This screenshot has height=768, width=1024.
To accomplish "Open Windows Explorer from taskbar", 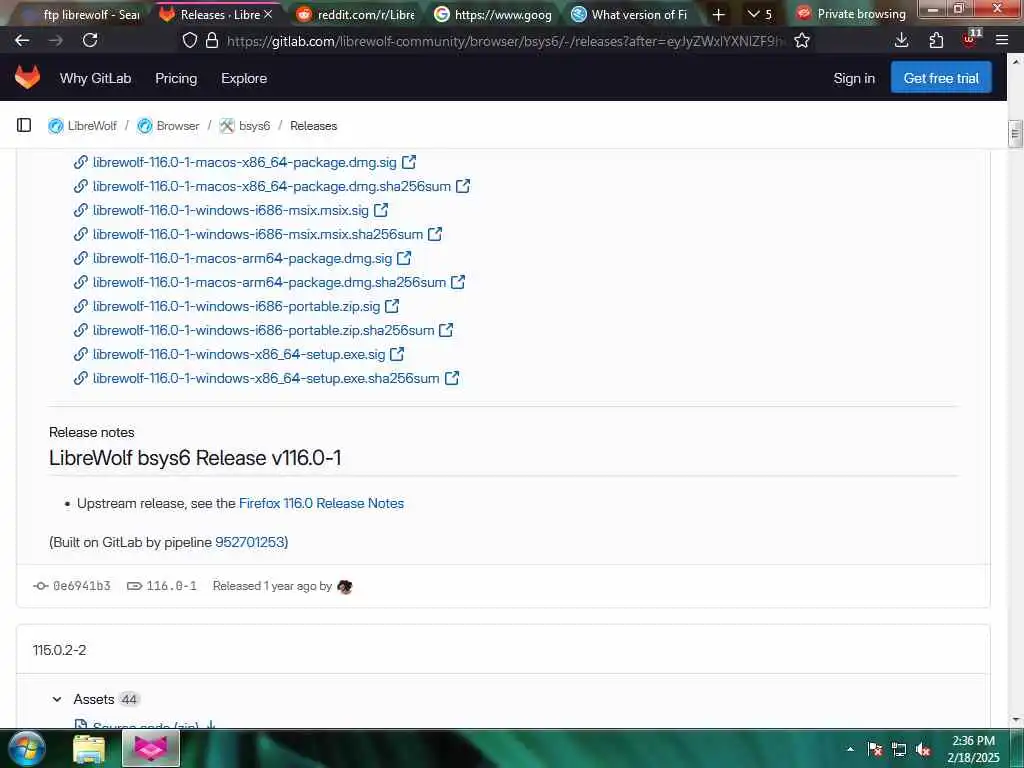I will 89,749.
